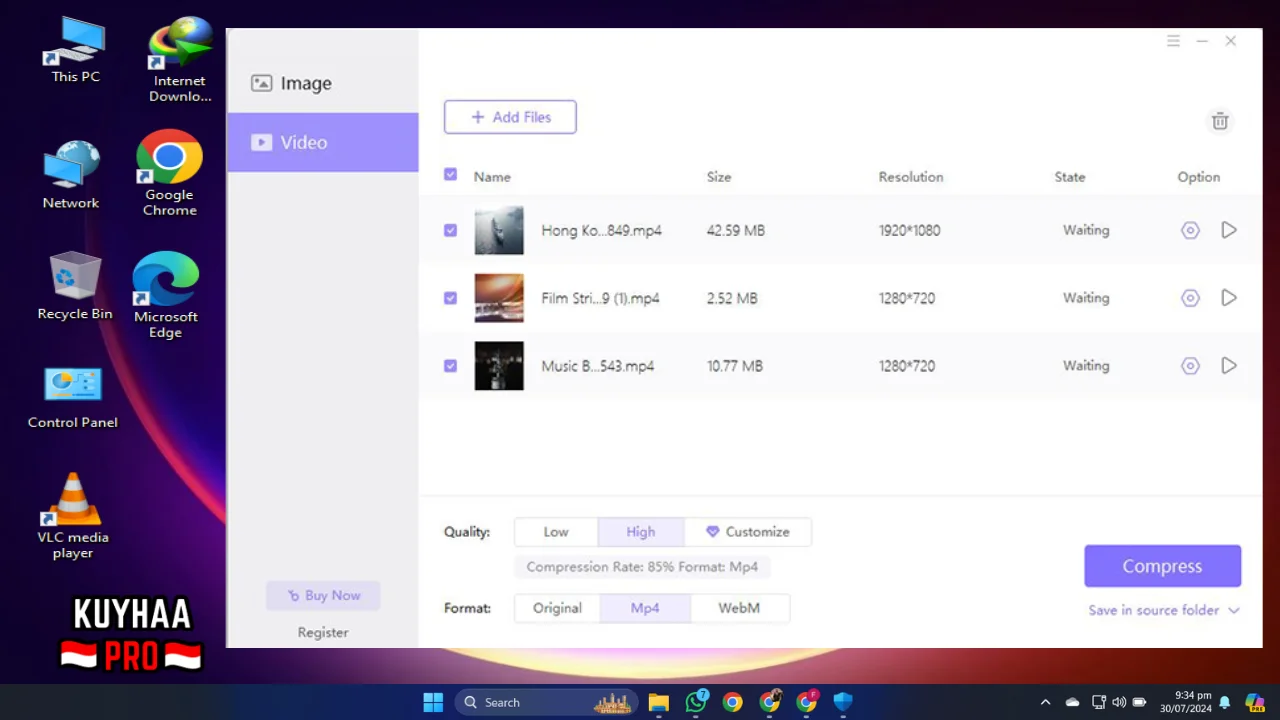Click the trash delete icon
The image size is (1280, 720).
1220,121
